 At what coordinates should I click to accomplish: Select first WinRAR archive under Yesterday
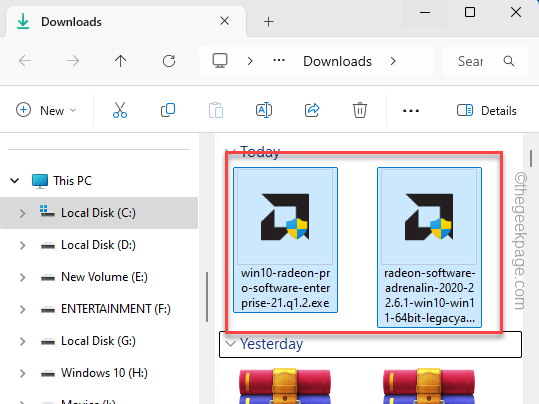pyautogui.click(x=285, y=386)
